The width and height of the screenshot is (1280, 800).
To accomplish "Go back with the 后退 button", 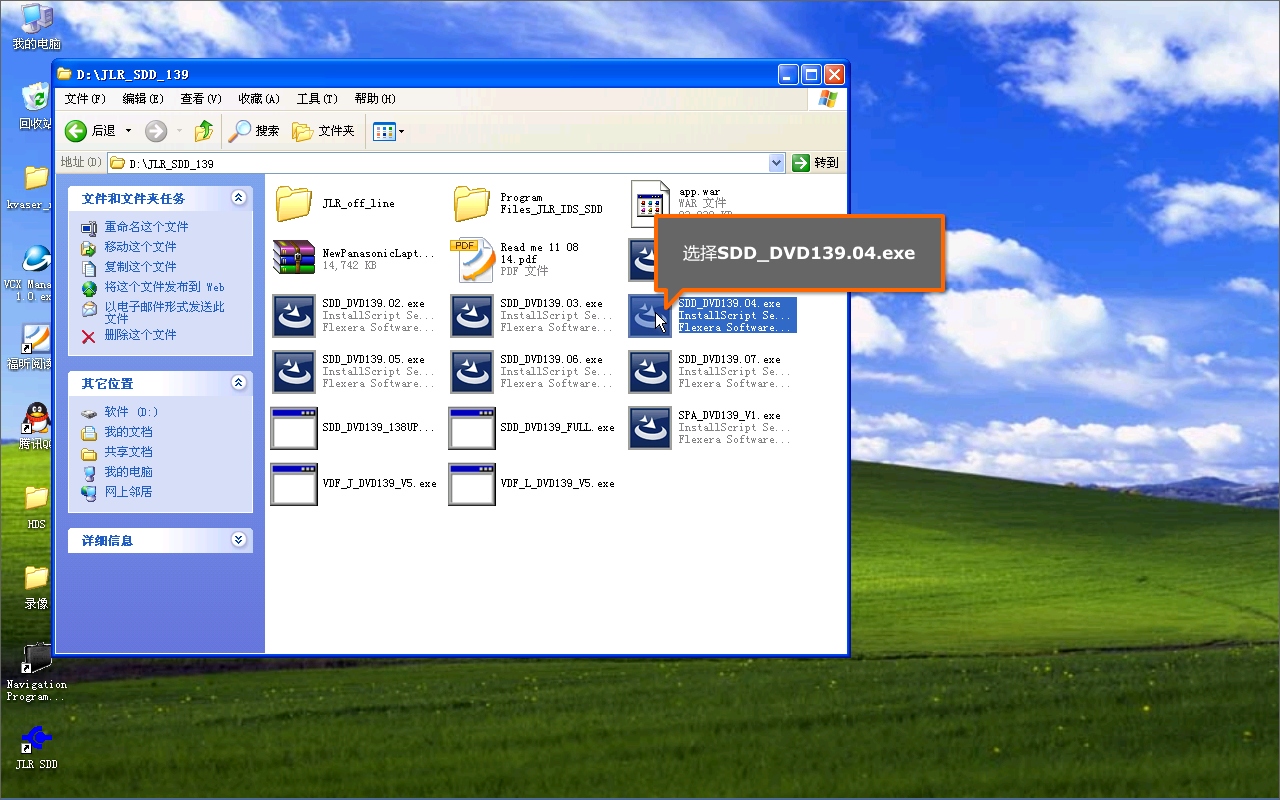I will 90,131.
